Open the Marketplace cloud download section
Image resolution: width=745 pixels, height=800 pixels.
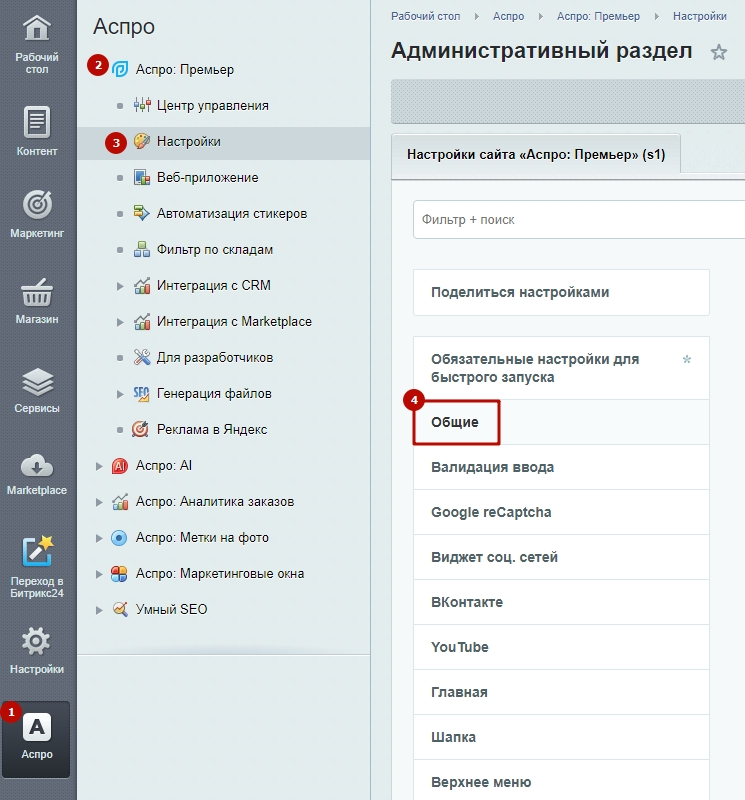(37, 474)
